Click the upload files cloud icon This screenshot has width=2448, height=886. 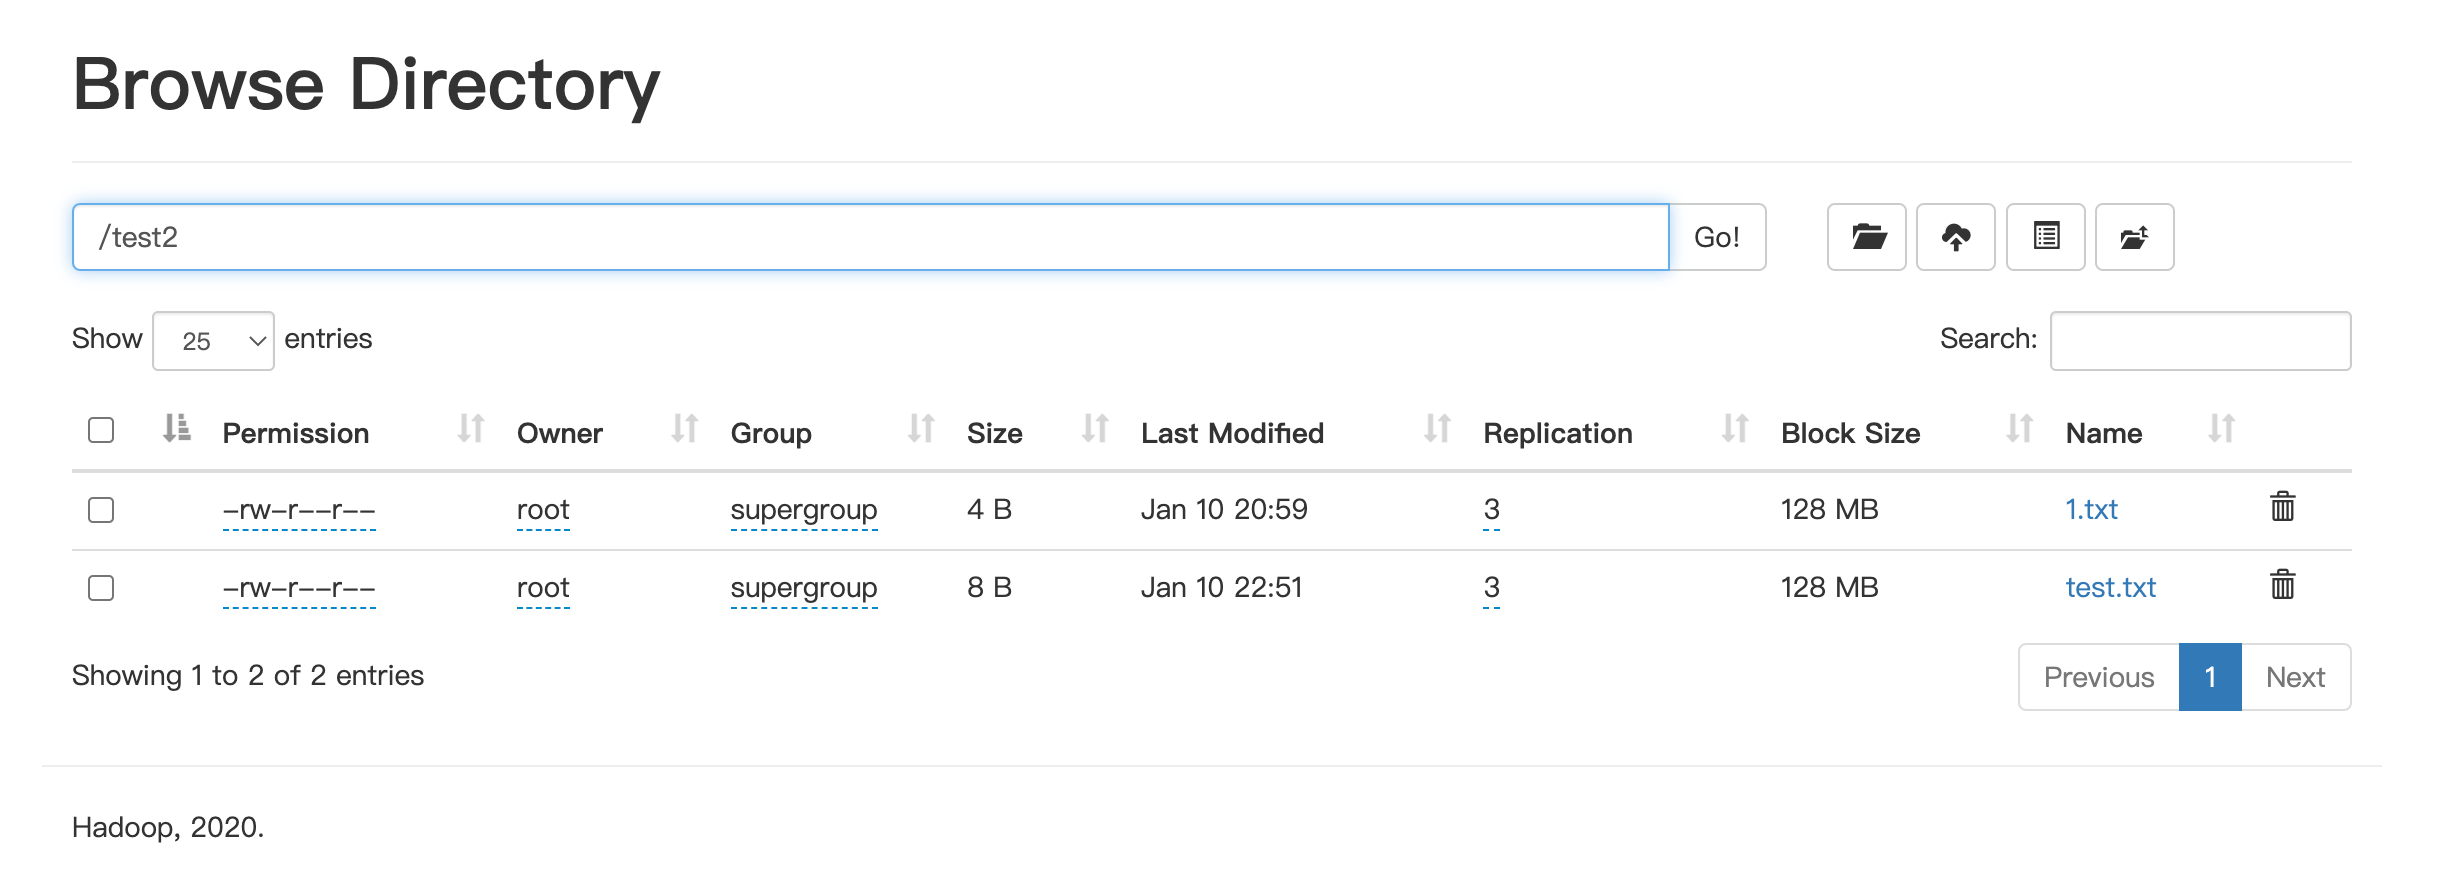[x=1955, y=237]
